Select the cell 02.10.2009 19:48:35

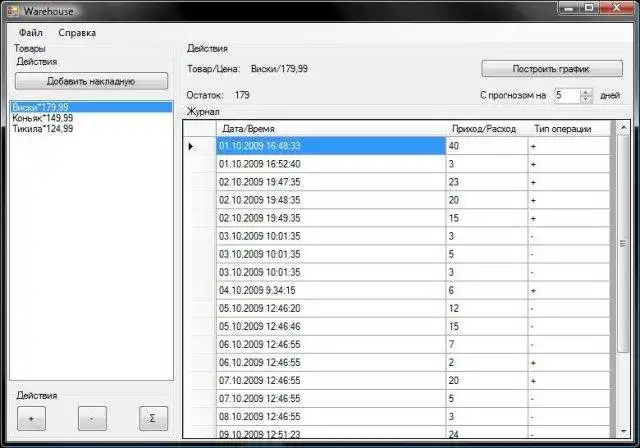pos(331,200)
